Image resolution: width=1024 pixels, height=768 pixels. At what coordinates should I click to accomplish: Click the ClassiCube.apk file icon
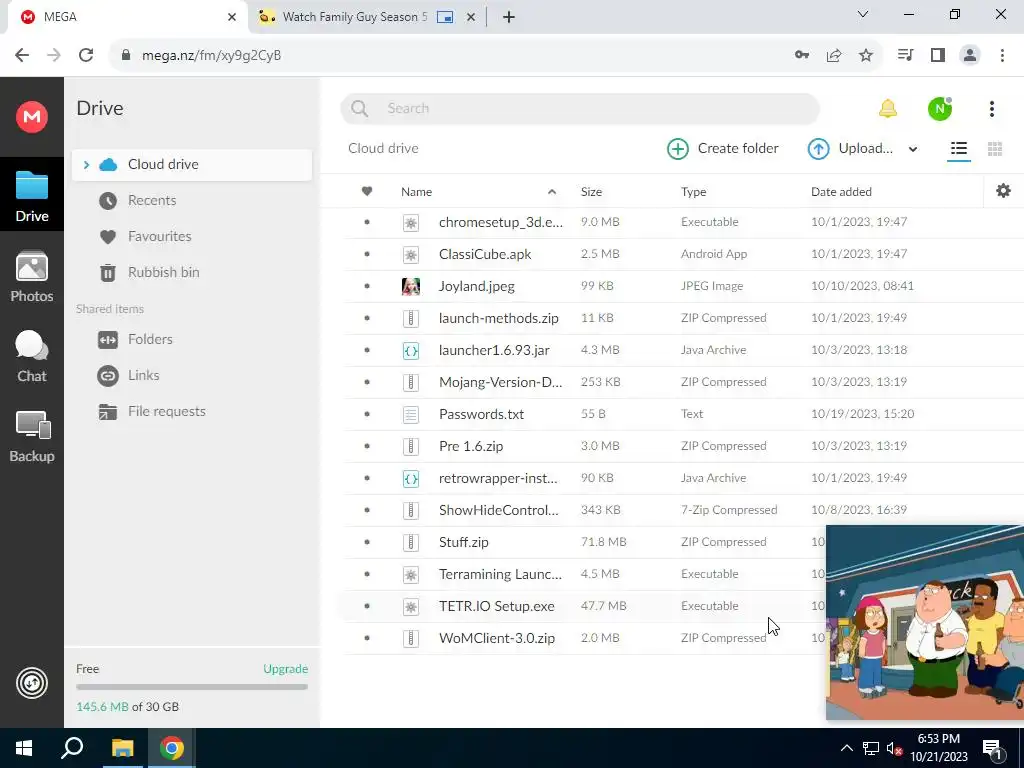pyautogui.click(x=411, y=254)
